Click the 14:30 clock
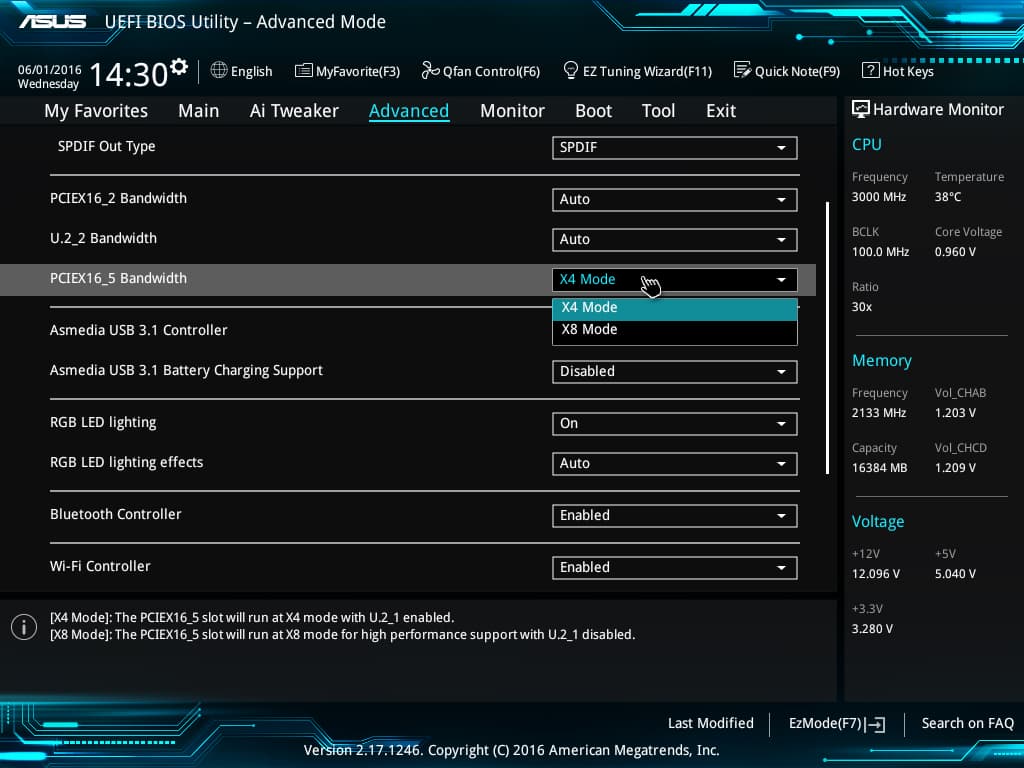1024x768 pixels. tap(129, 74)
